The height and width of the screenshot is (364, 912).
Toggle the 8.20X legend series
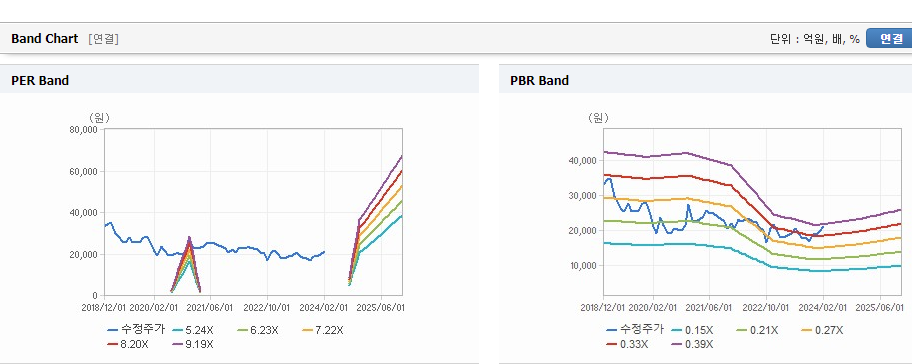(127, 344)
